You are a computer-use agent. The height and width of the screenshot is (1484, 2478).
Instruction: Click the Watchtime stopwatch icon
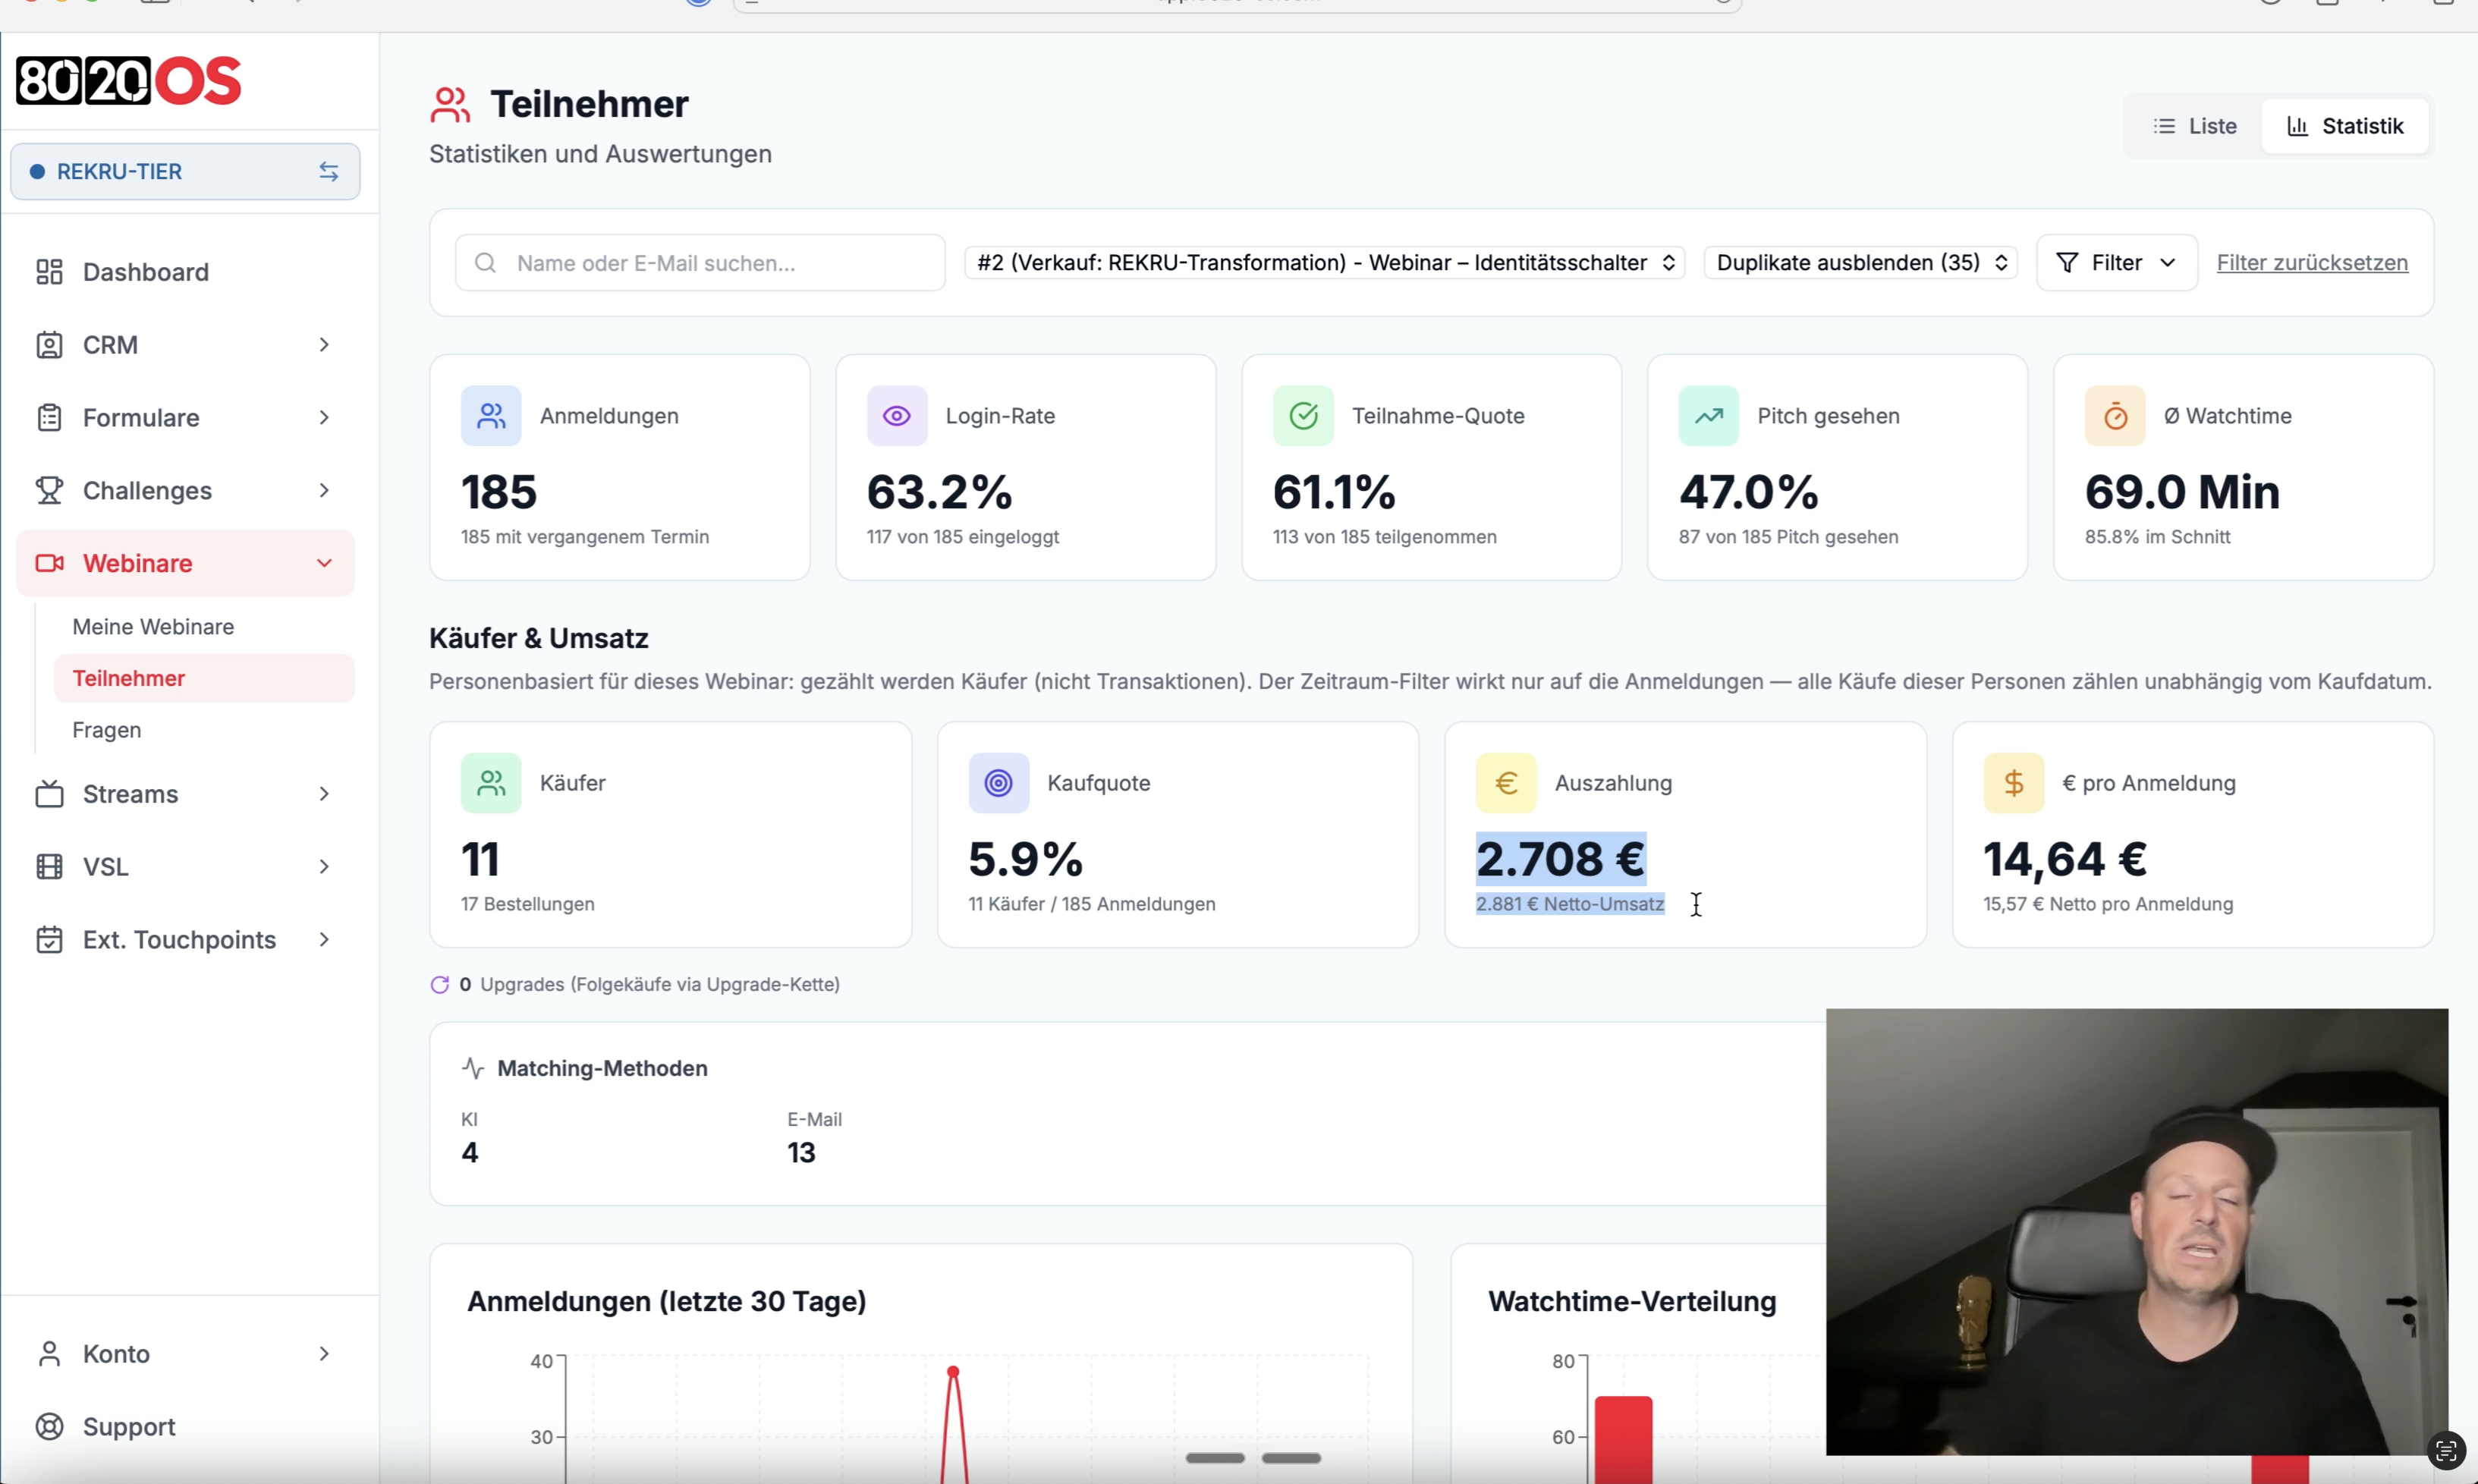[2114, 416]
